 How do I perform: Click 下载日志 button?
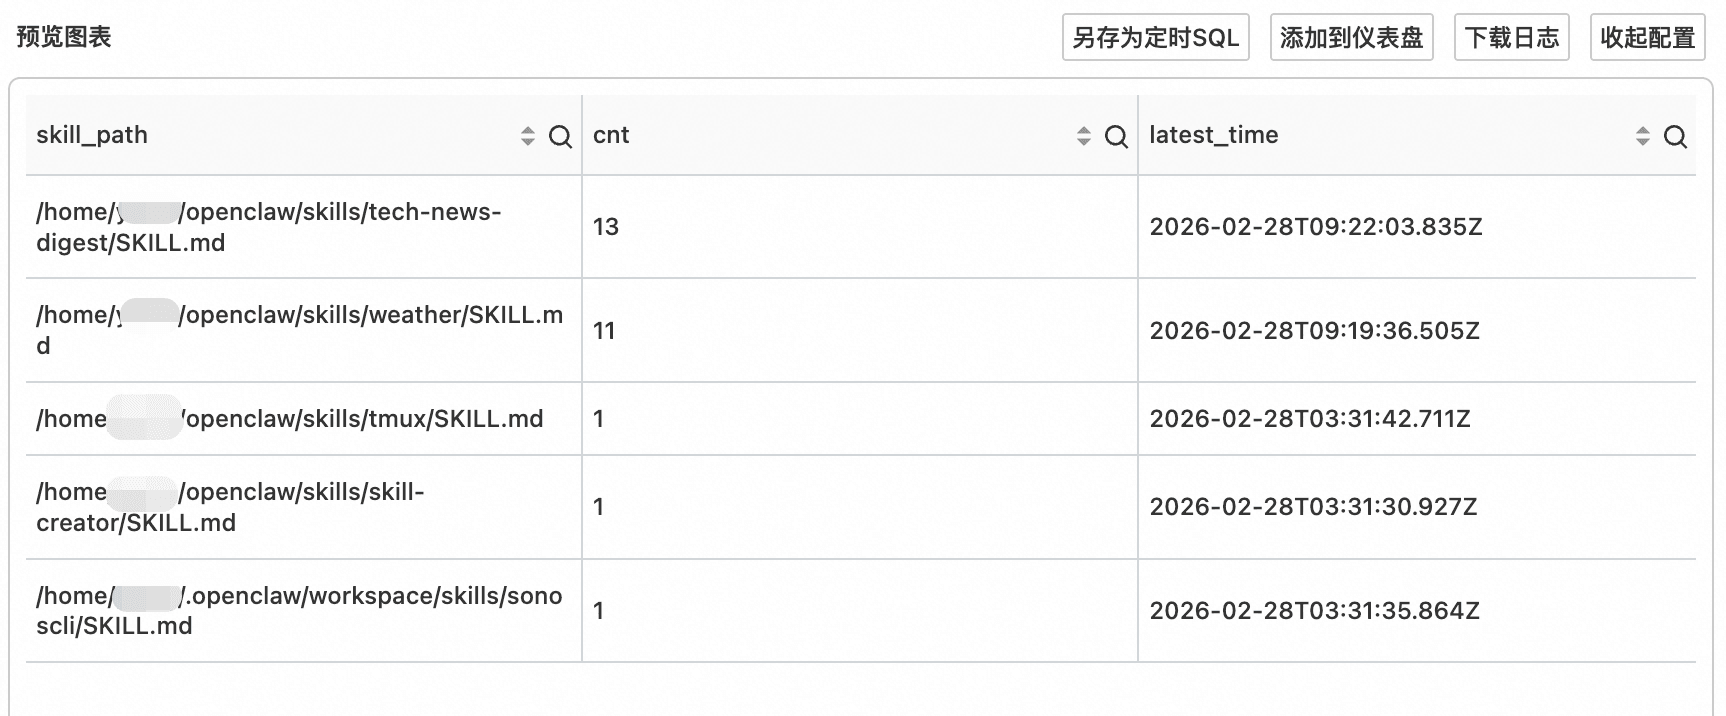pyautogui.click(x=1511, y=38)
